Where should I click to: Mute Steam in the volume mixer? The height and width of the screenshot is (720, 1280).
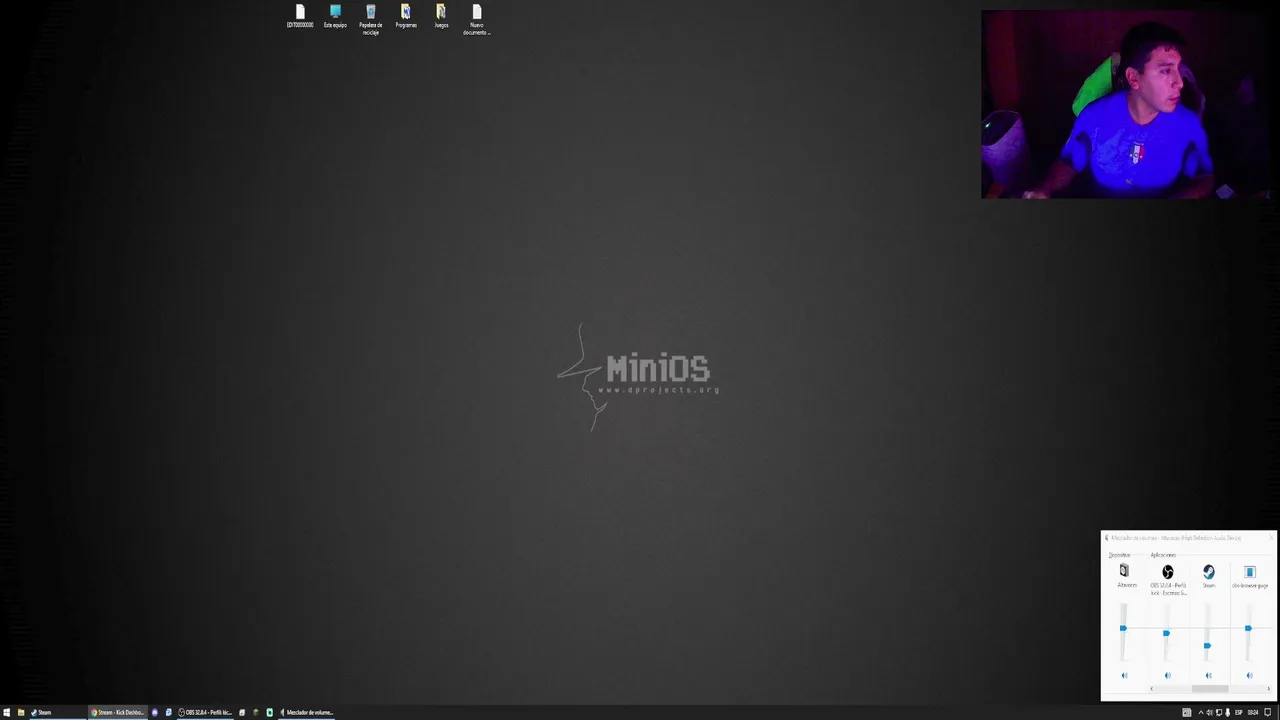(1208, 676)
